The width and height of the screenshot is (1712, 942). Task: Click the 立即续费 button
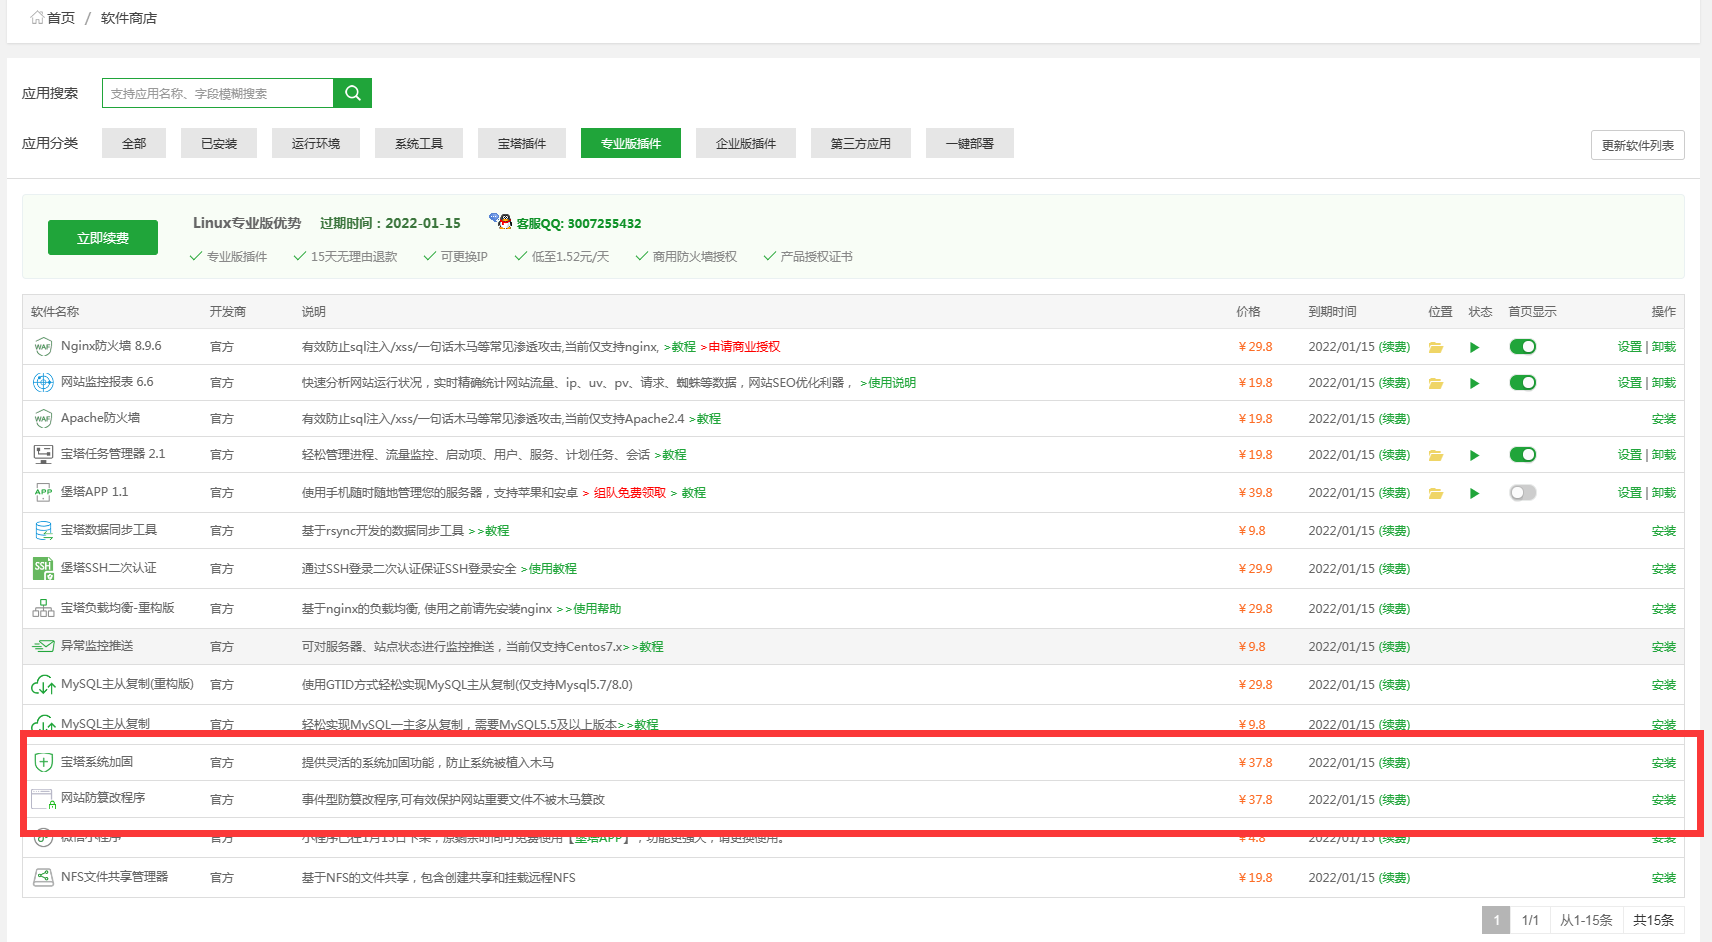tap(103, 238)
